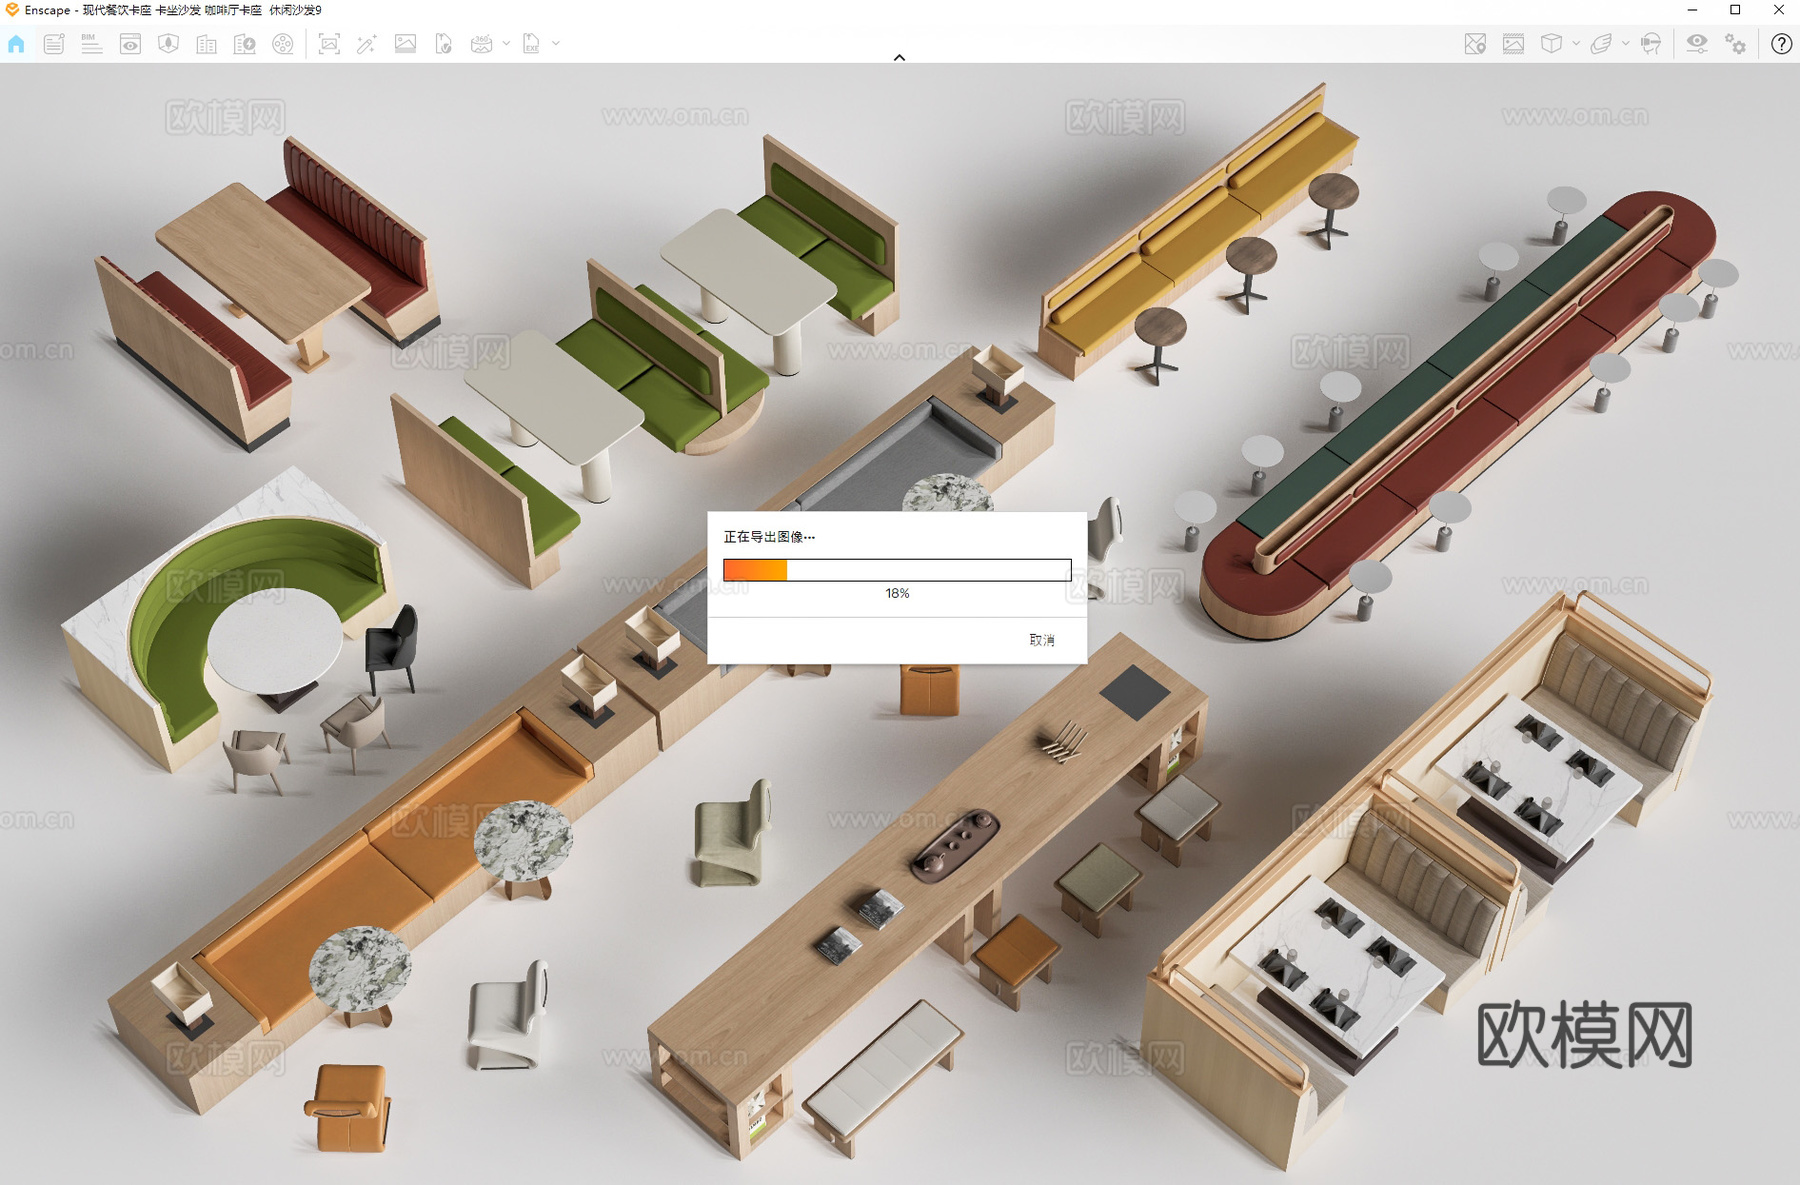The height and width of the screenshot is (1185, 1800).
Task: Click the magic wand enhance icon
Action: (367, 44)
